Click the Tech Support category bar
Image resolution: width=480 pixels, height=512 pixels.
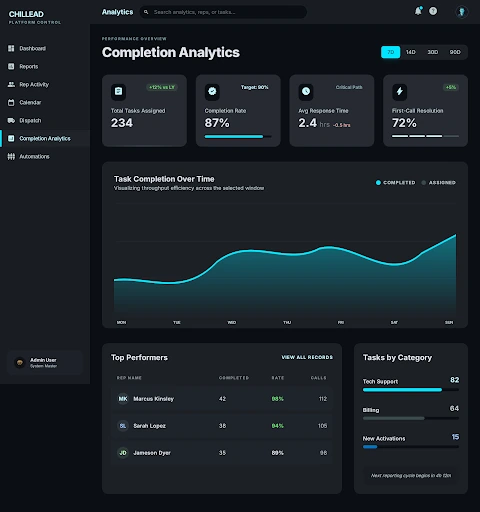coord(411,390)
